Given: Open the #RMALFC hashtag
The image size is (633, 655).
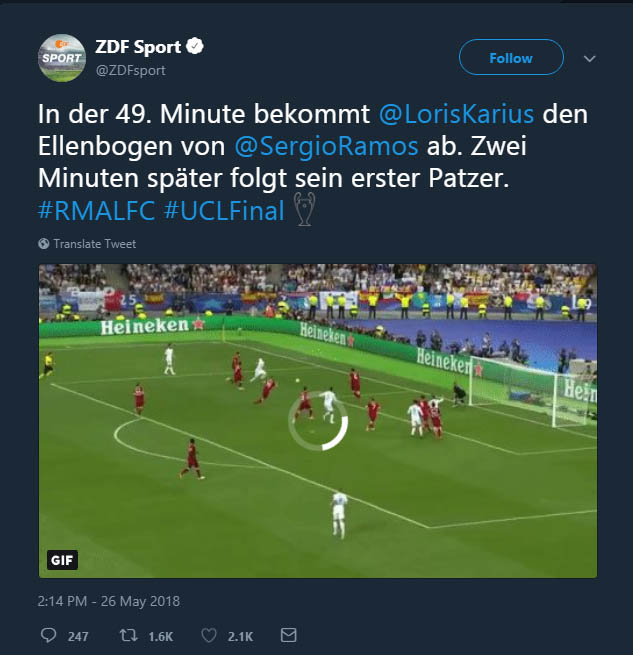Looking at the screenshot, I should [x=97, y=211].
